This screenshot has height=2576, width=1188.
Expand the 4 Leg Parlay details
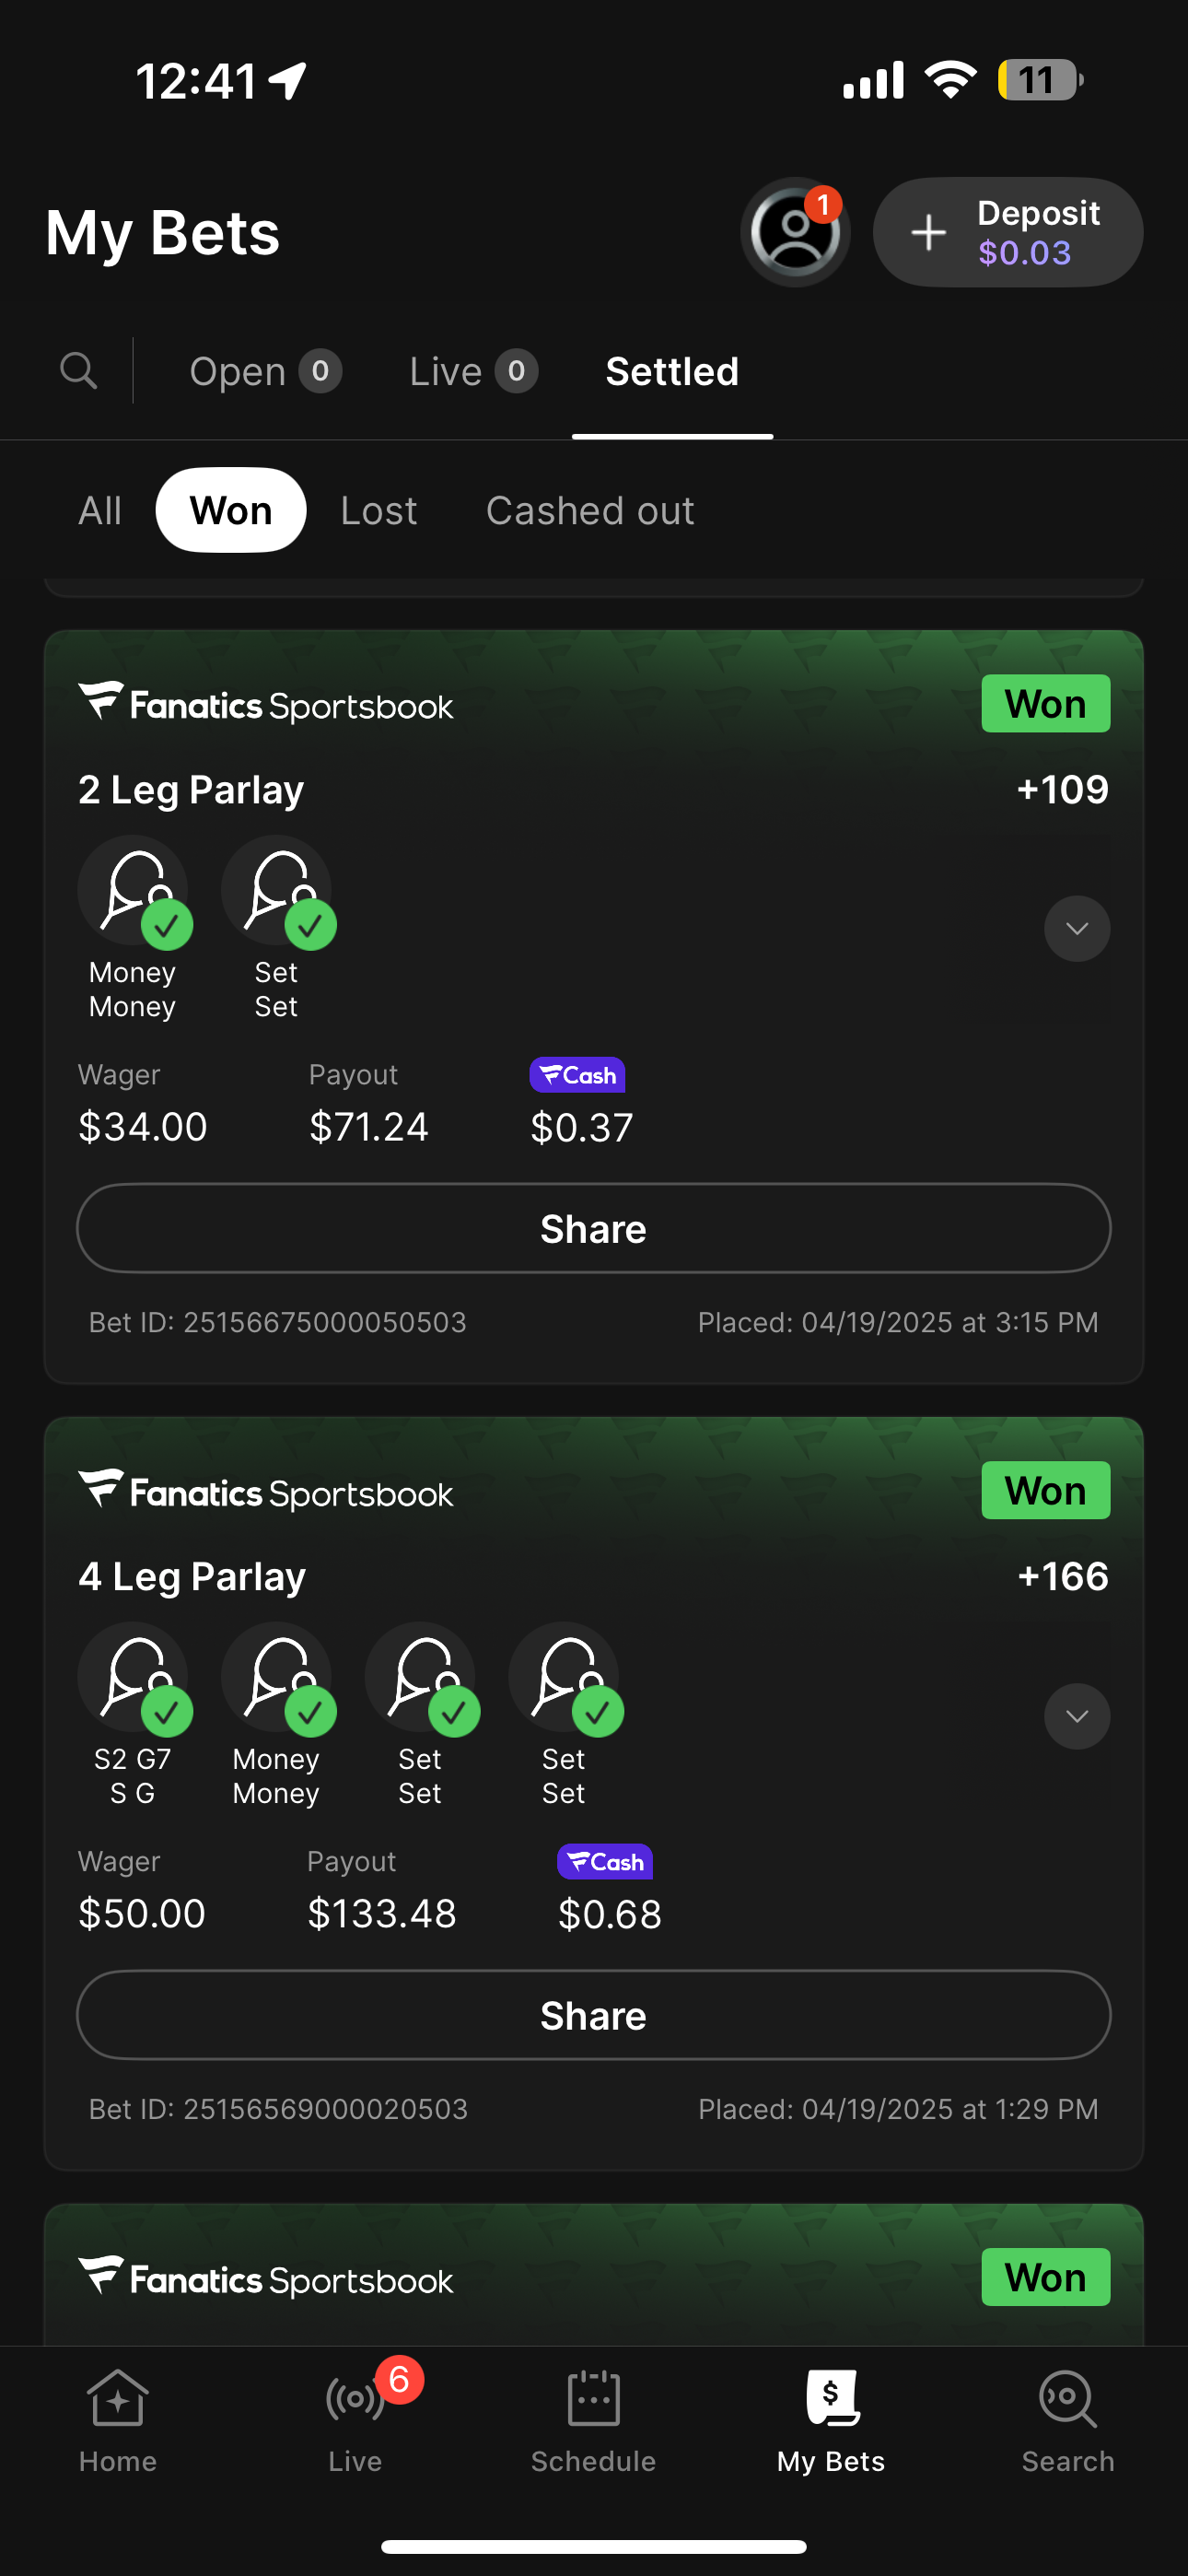tap(1077, 1716)
